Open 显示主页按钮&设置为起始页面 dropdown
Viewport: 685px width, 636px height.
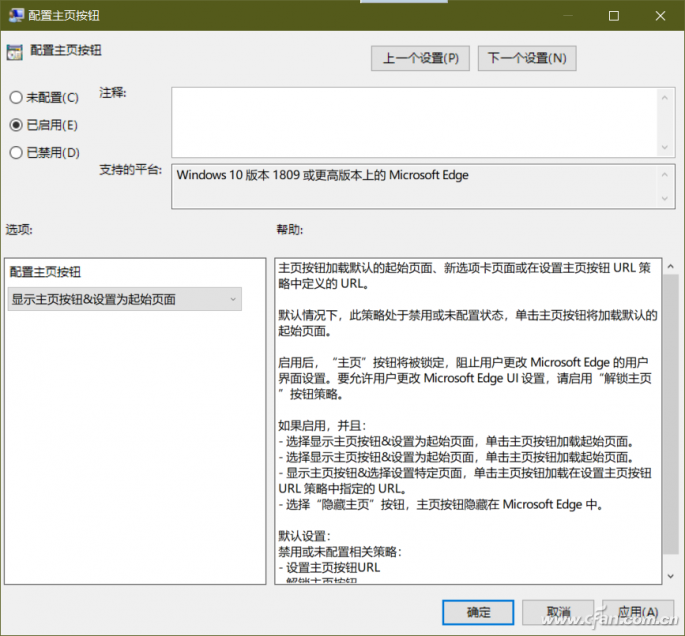tap(125, 299)
